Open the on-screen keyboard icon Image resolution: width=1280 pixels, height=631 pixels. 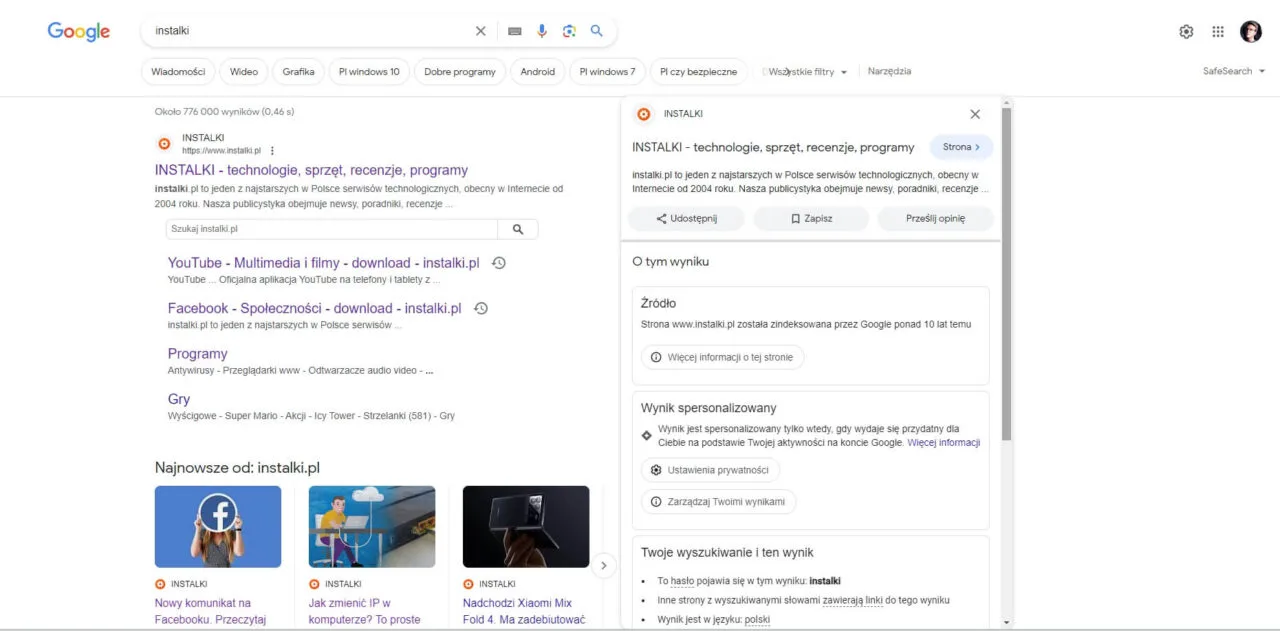point(514,31)
